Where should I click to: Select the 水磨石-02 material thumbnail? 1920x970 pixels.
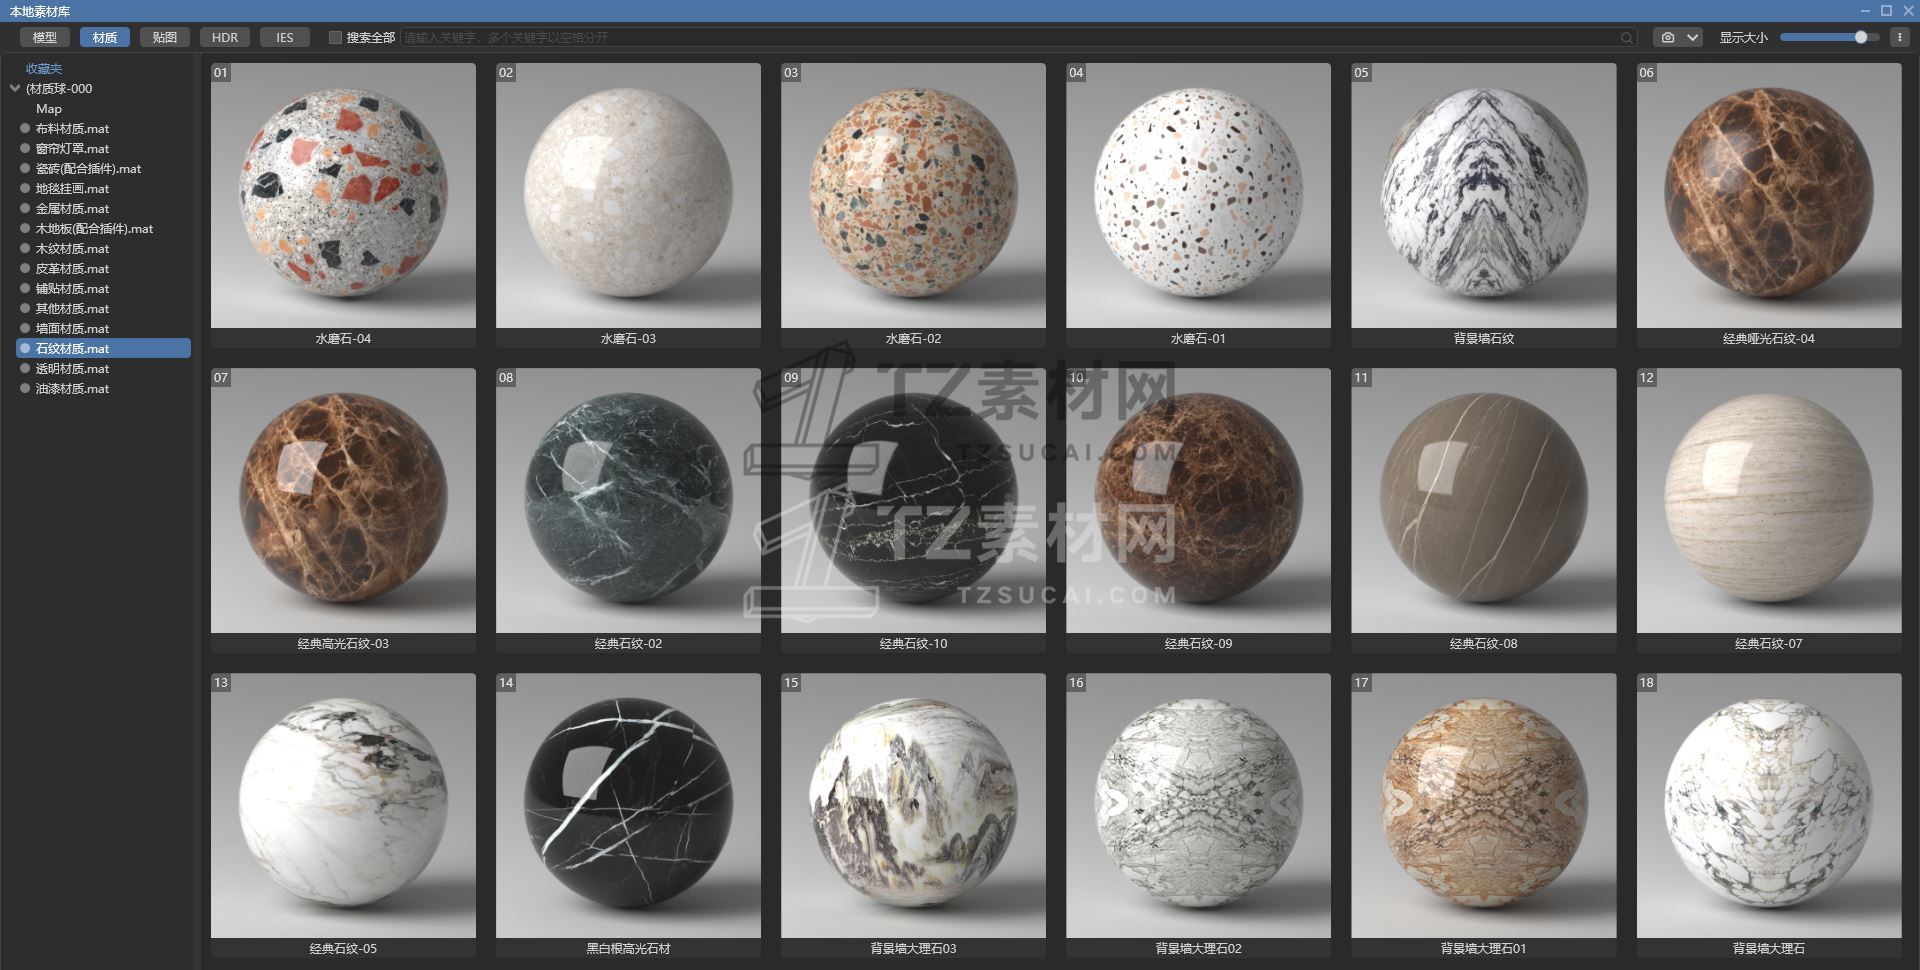[913, 196]
